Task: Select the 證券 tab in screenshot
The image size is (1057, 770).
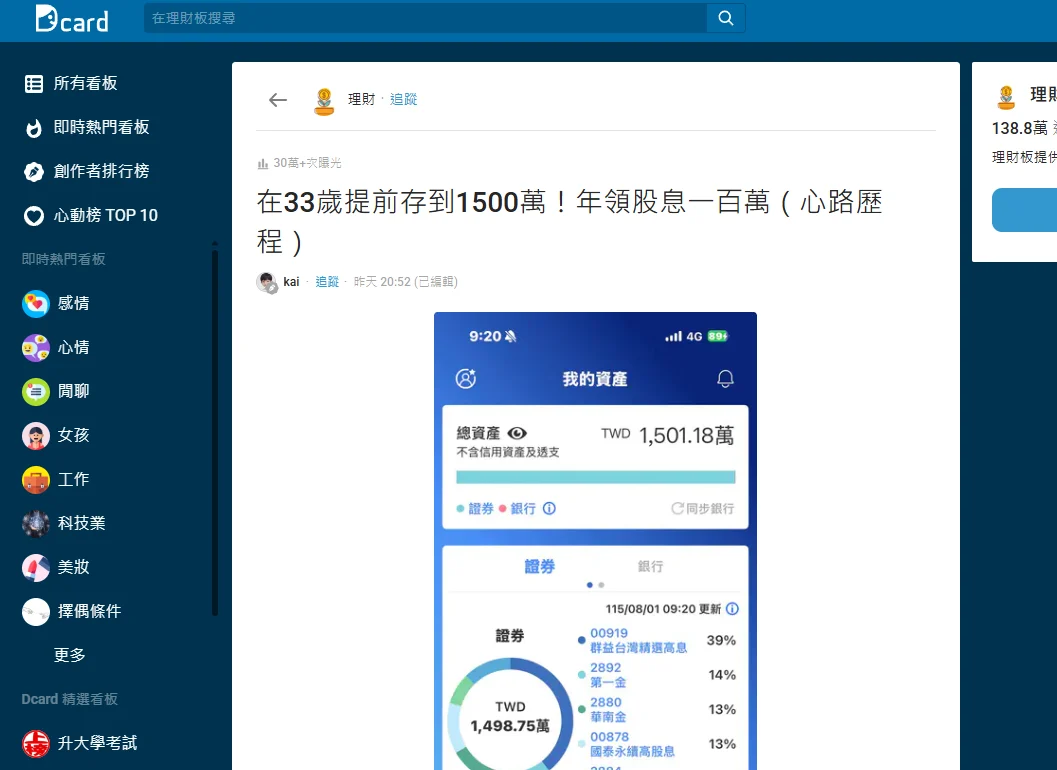Action: coord(539,566)
